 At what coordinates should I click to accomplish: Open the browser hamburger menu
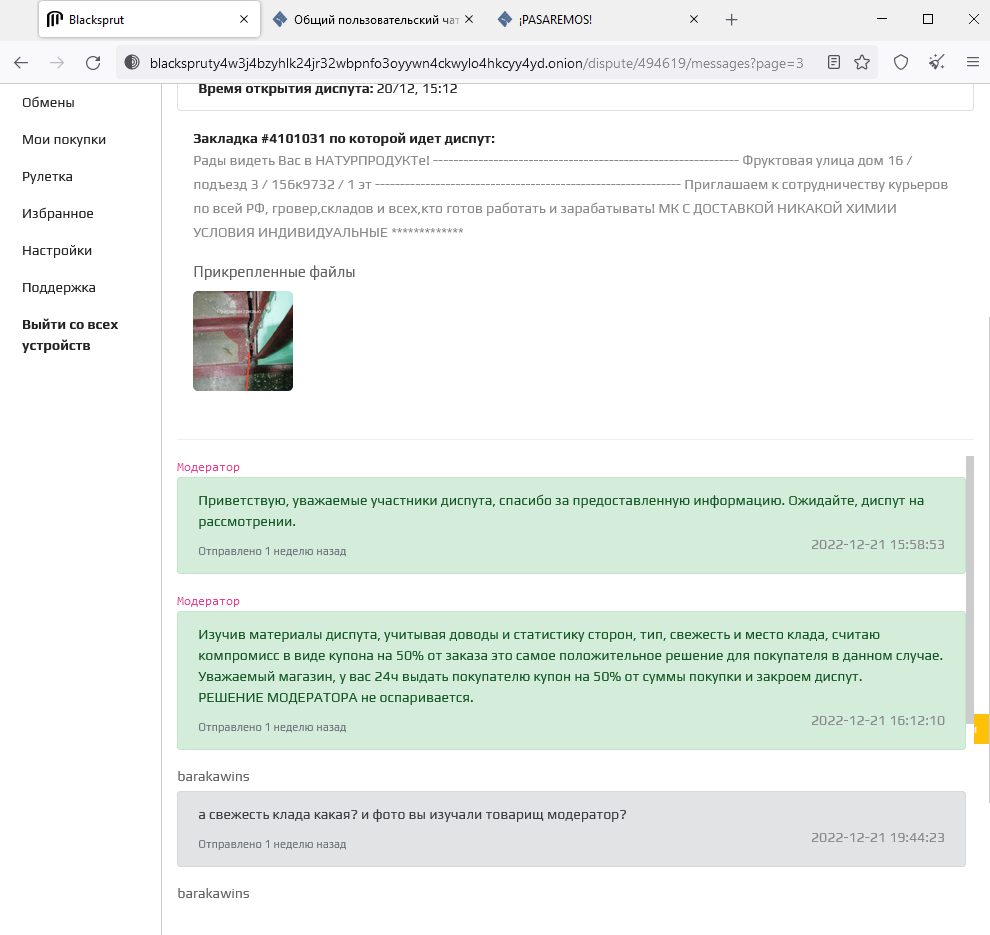click(973, 63)
